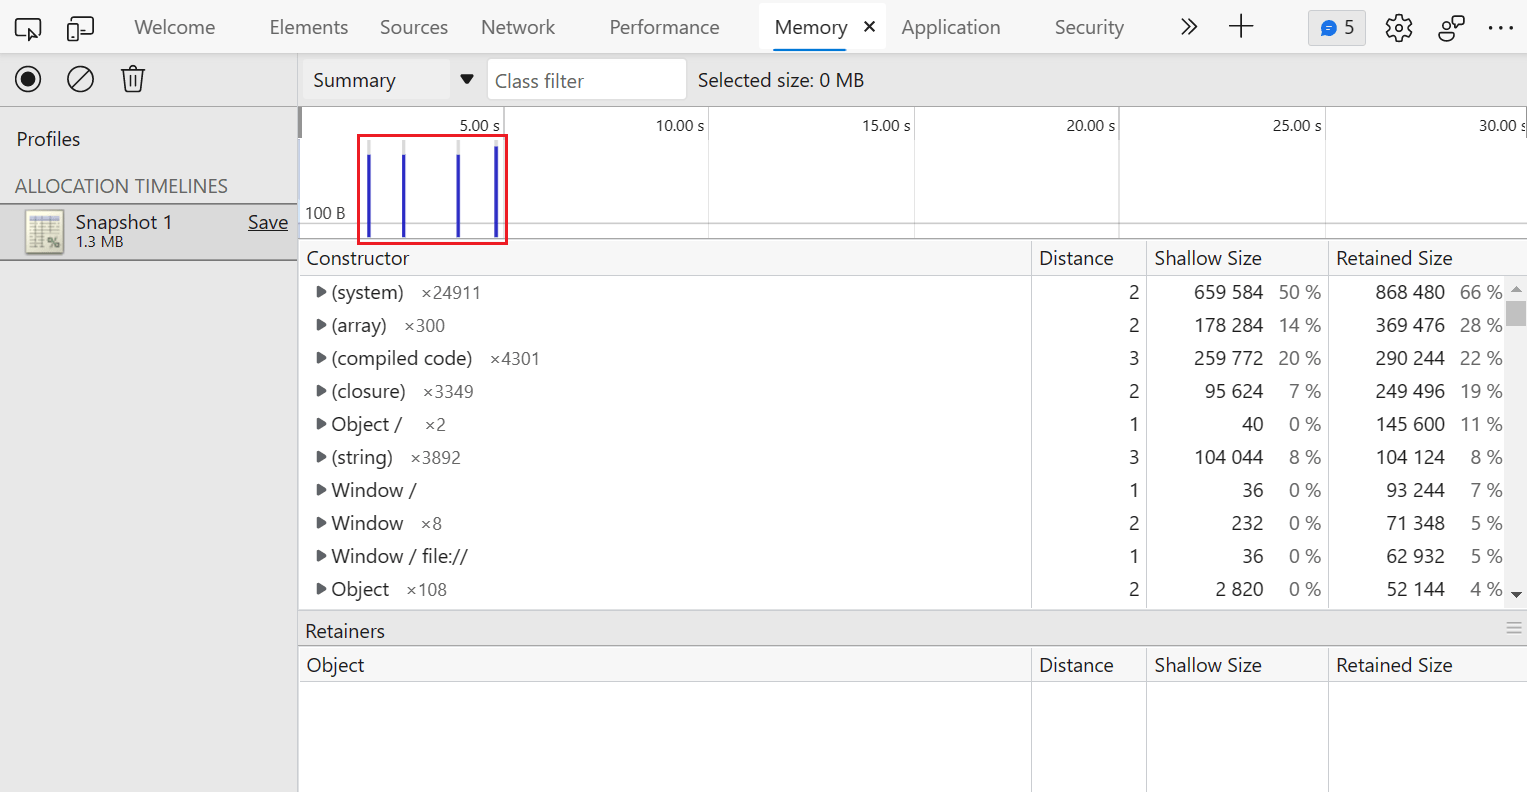Expand the (system) constructor row
This screenshot has height=792, width=1527.
pyautogui.click(x=321, y=292)
